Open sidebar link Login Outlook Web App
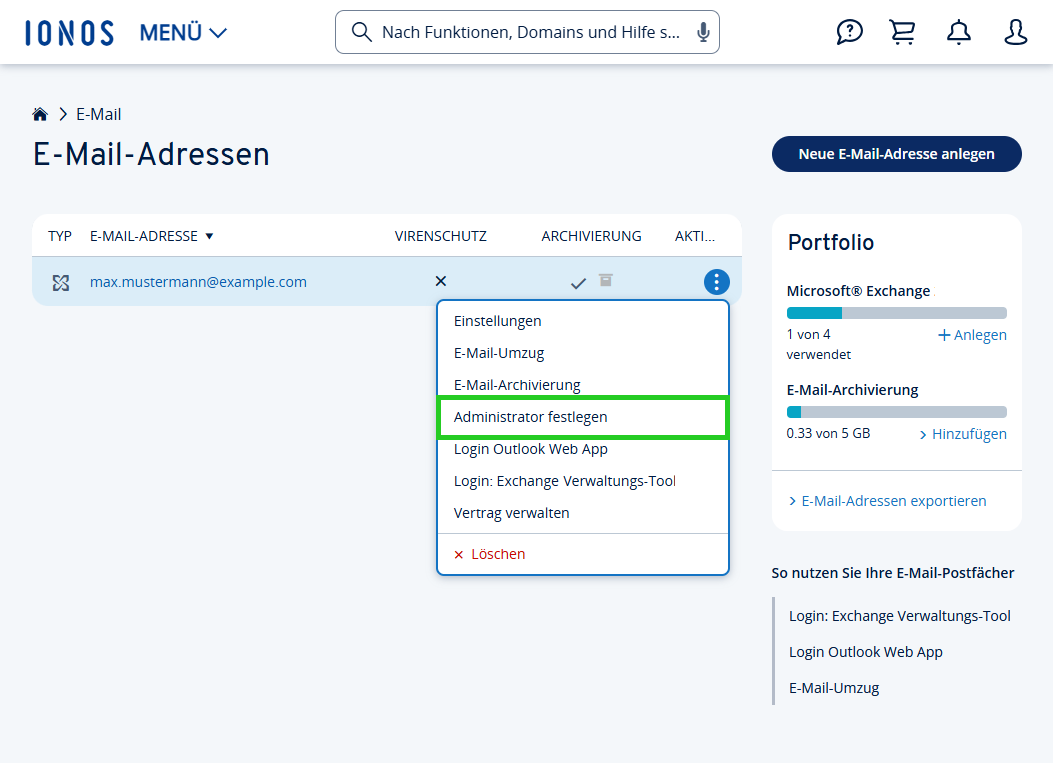 click(x=866, y=652)
